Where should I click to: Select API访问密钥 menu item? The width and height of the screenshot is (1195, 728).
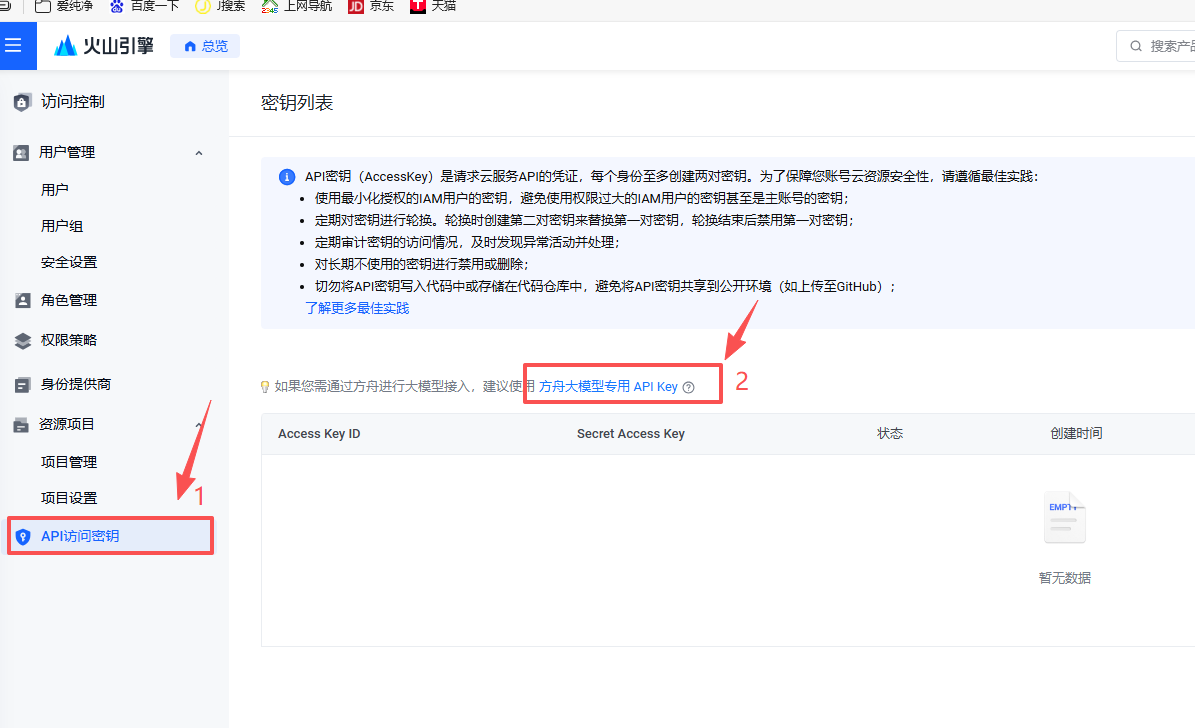coord(111,536)
